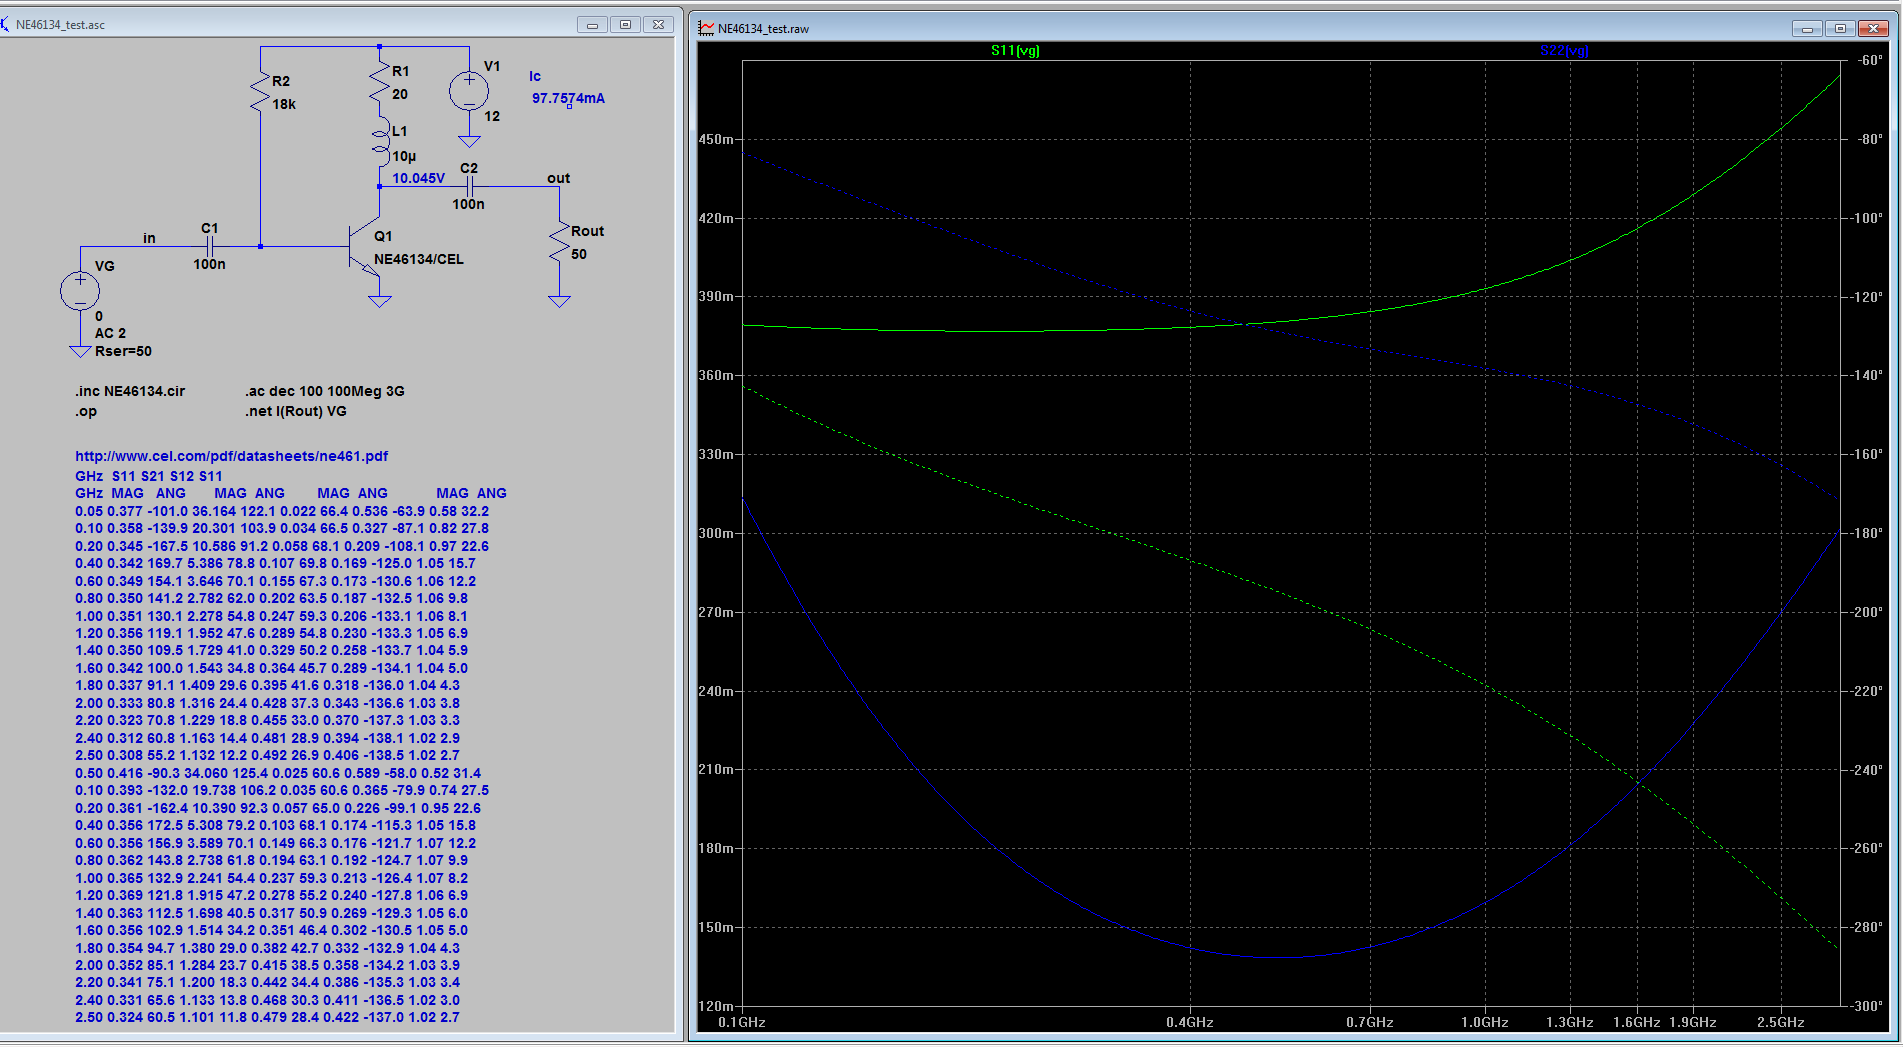
Task: Open the ne461.pdf datasheet URL text
Action: (232, 456)
